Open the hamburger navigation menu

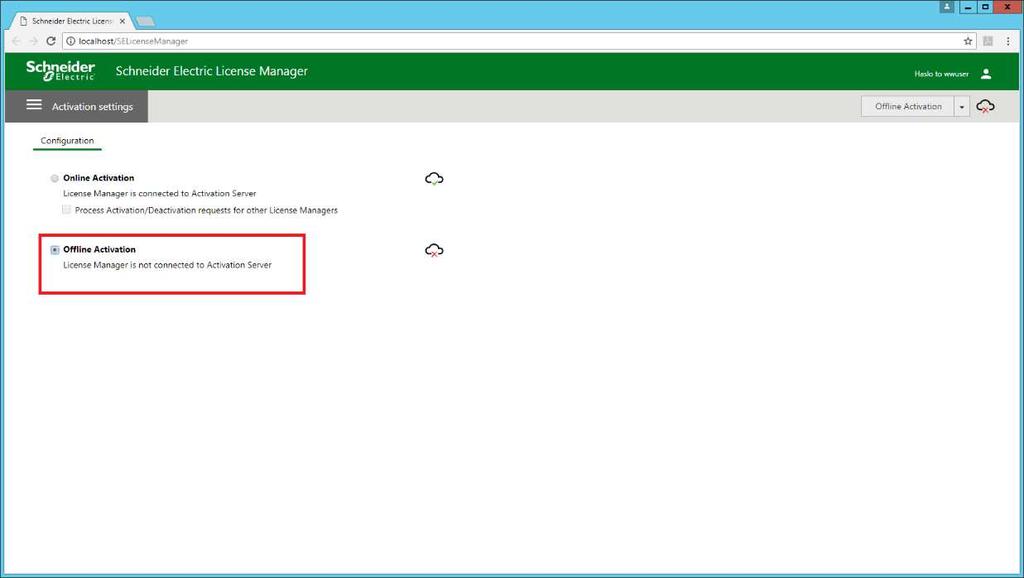click(34, 105)
